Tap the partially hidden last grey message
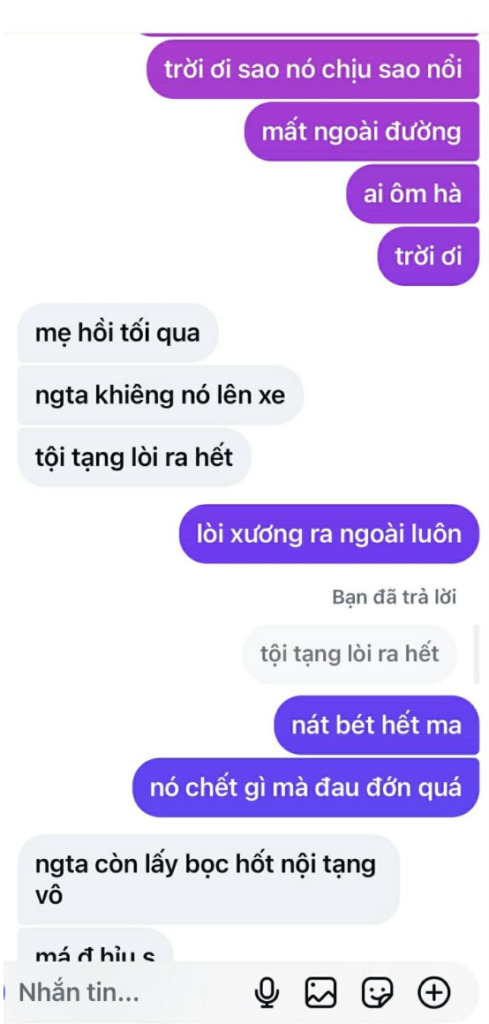This screenshot has height=1024, width=489. pos(94,947)
